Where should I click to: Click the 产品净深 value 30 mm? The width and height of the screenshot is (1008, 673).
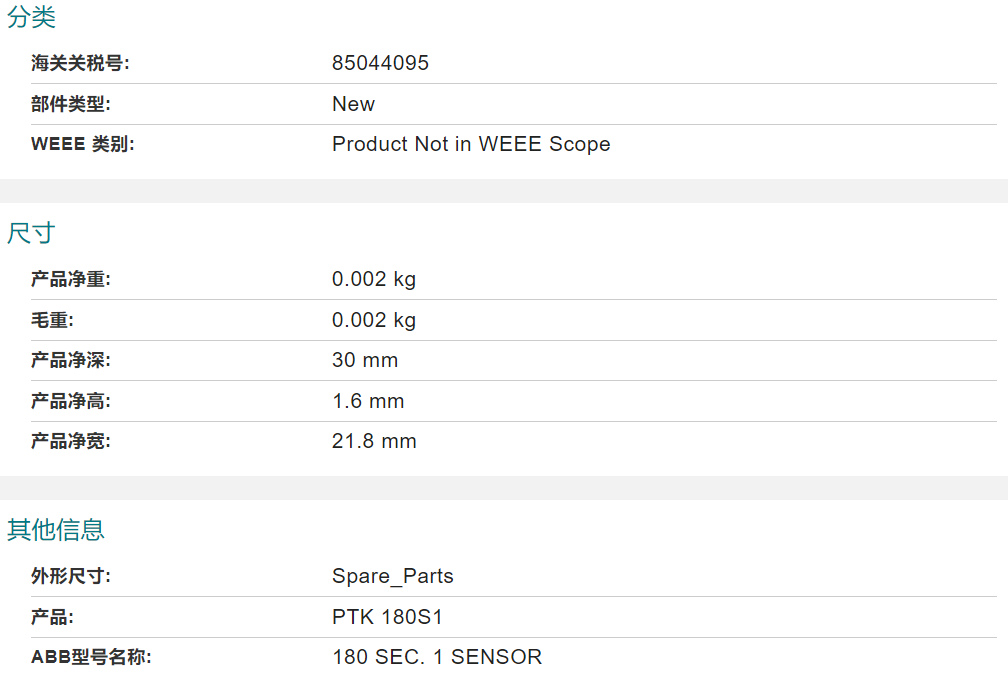365,361
